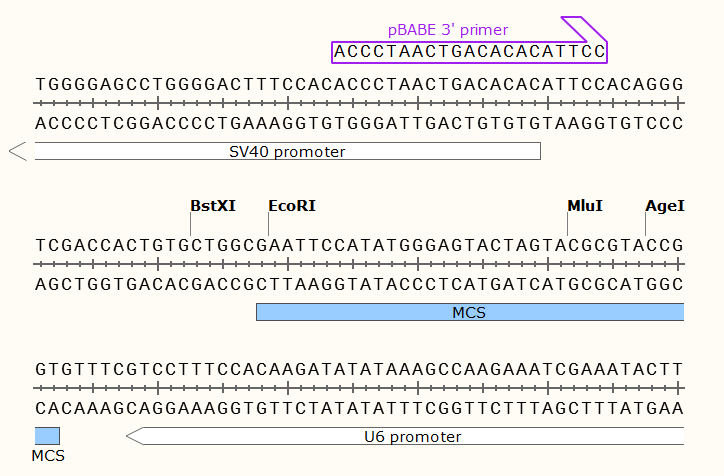Click top strand sequence beginning TCGACCACTGTG
This screenshot has width=724, height=476.
point(359,245)
